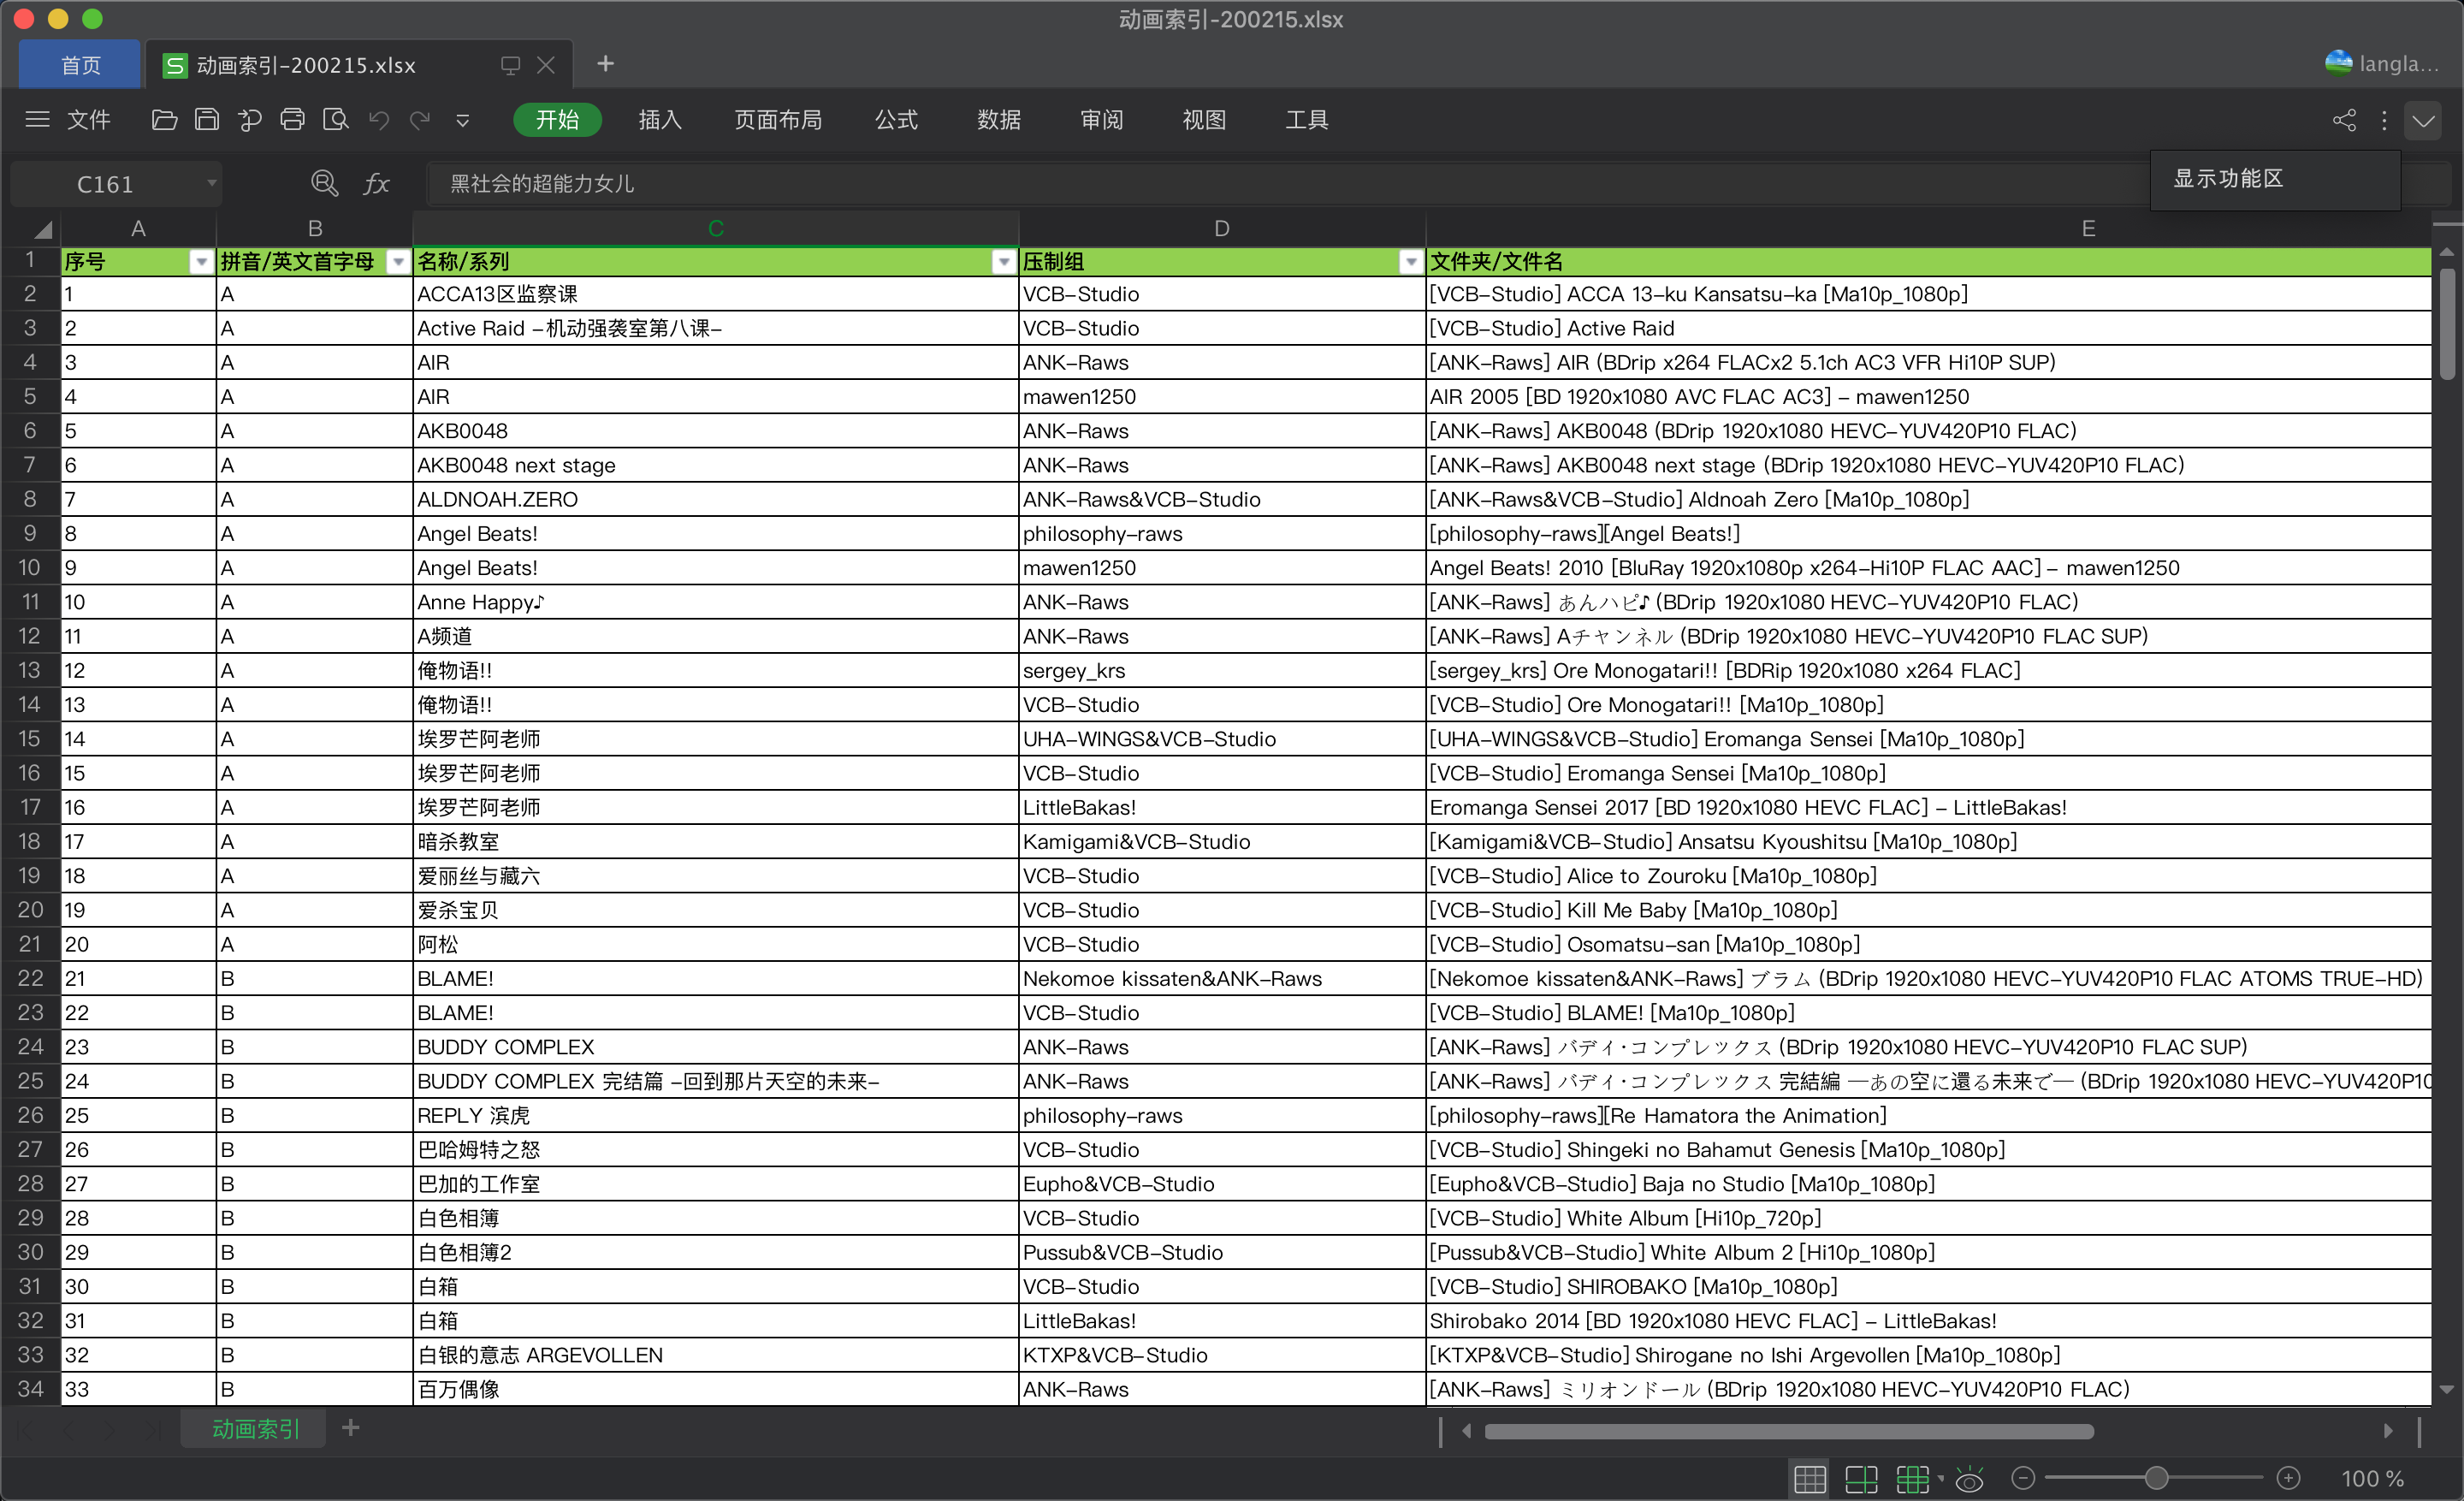The image size is (2464, 1501).
Task: Select the 动画索引 sheet tab
Action: pos(255,1428)
